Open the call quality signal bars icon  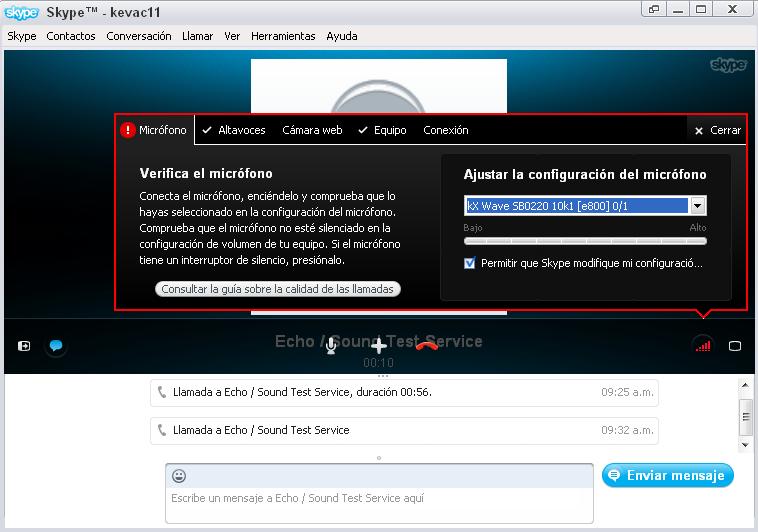pyautogui.click(x=703, y=346)
